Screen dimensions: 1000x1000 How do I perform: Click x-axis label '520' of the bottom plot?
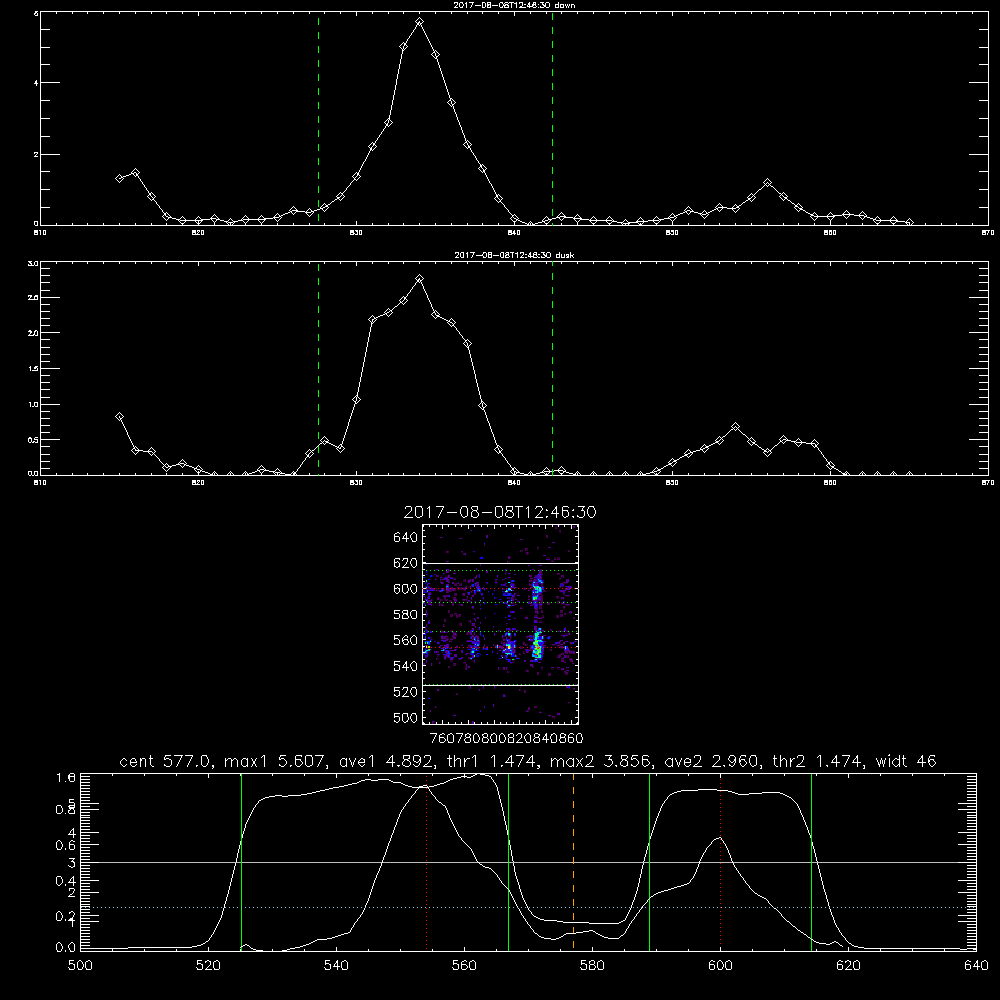tap(209, 966)
